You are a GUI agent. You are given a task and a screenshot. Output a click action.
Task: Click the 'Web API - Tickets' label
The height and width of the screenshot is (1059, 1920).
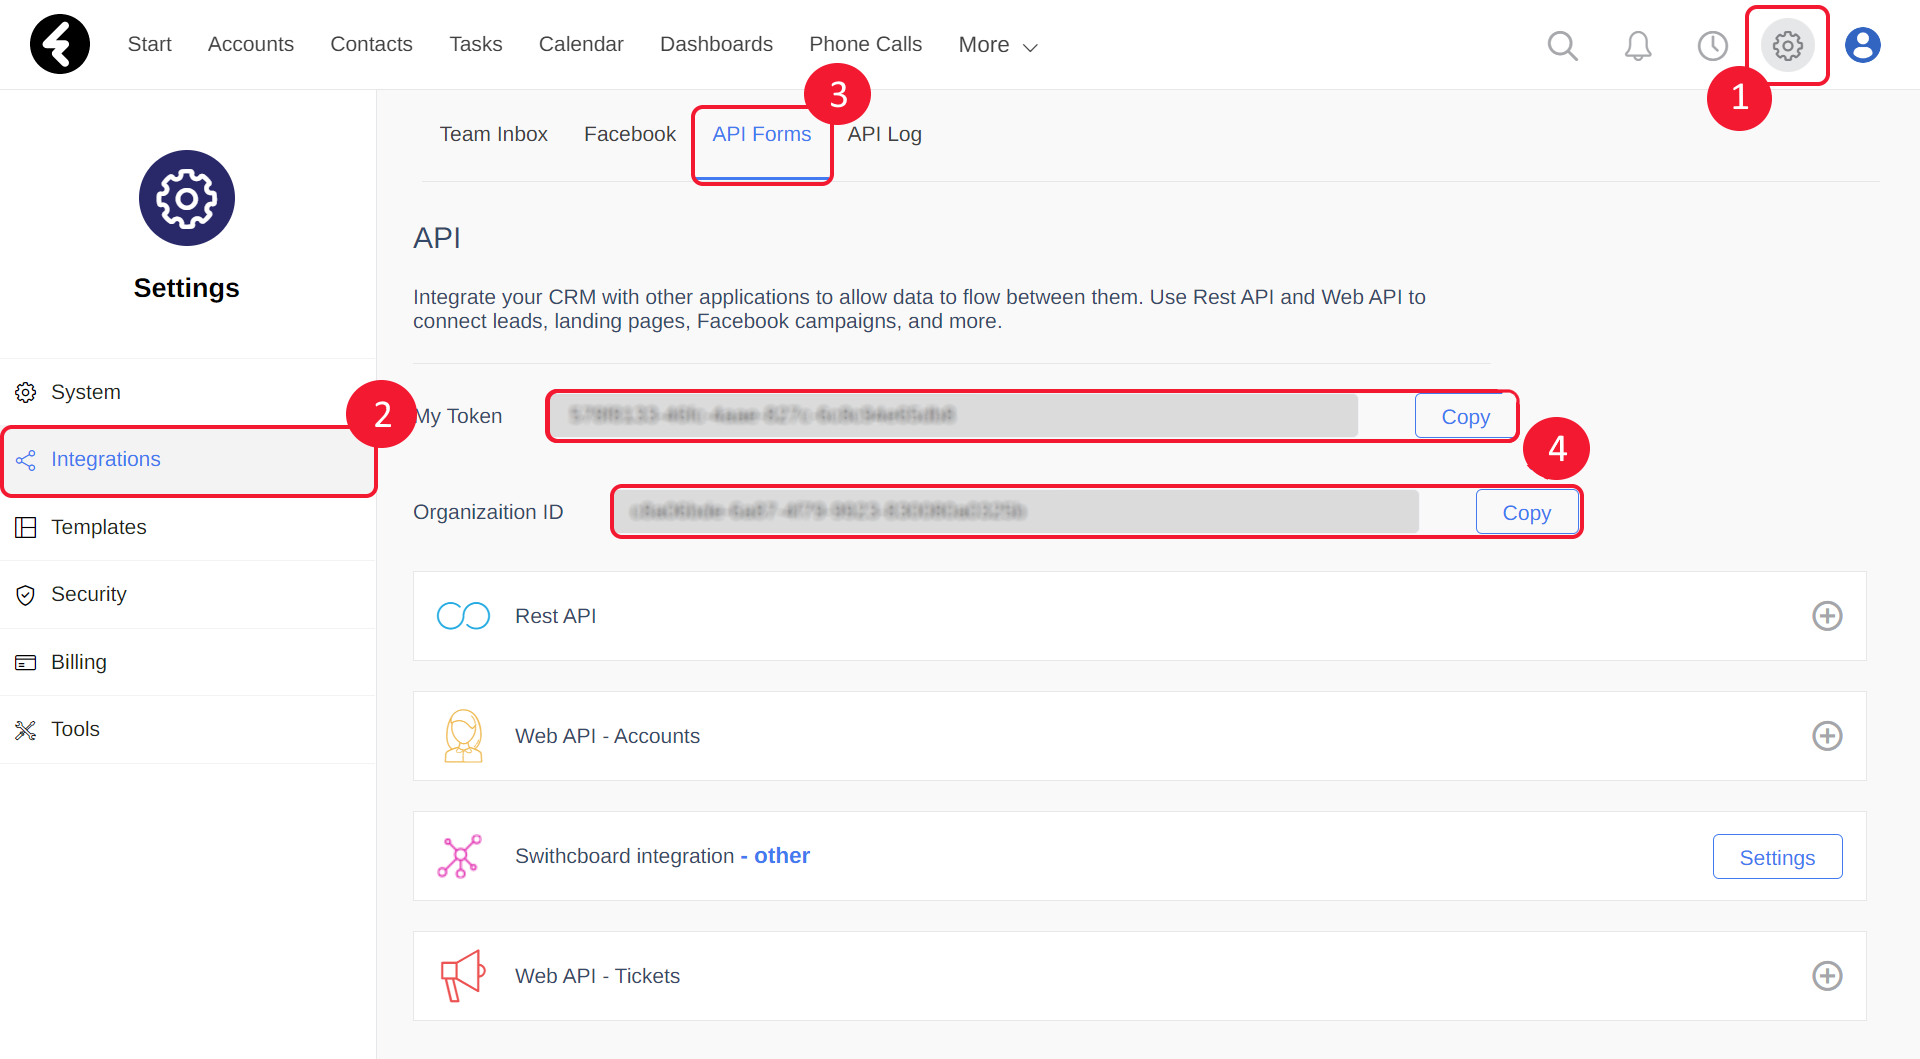[x=597, y=976]
